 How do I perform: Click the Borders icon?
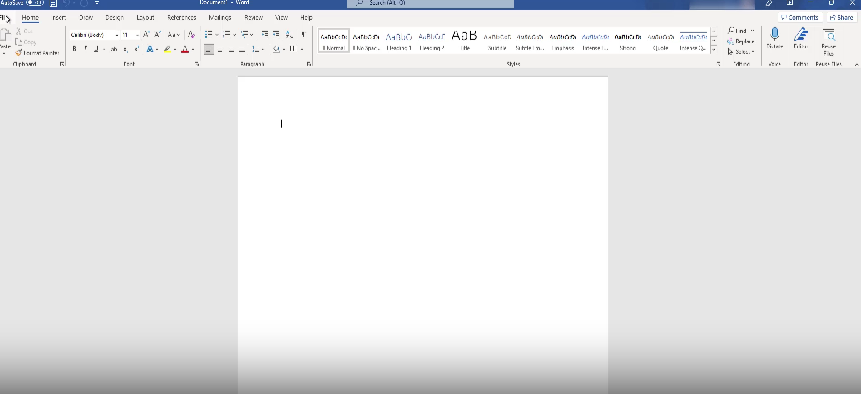pyautogui.click(x=292, y=49)
